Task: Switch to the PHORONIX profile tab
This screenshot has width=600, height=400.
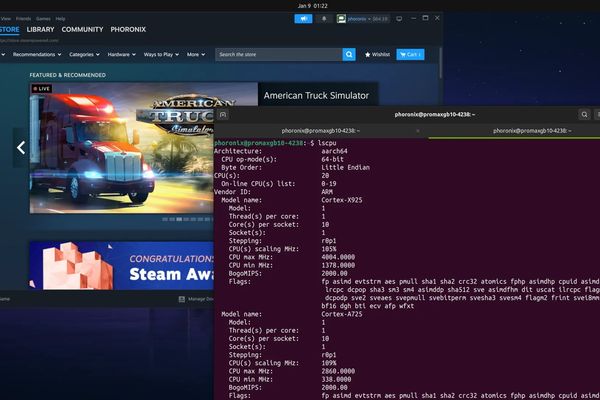Action: pos(128,29)
